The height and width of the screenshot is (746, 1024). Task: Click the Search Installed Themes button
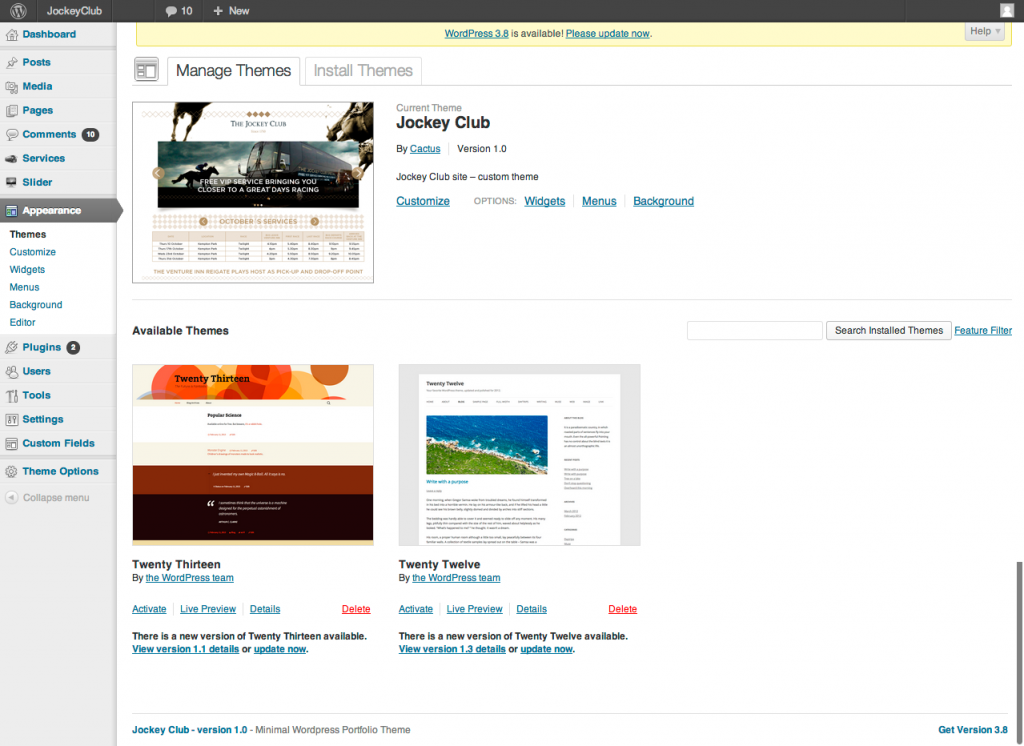coord(888,331)
